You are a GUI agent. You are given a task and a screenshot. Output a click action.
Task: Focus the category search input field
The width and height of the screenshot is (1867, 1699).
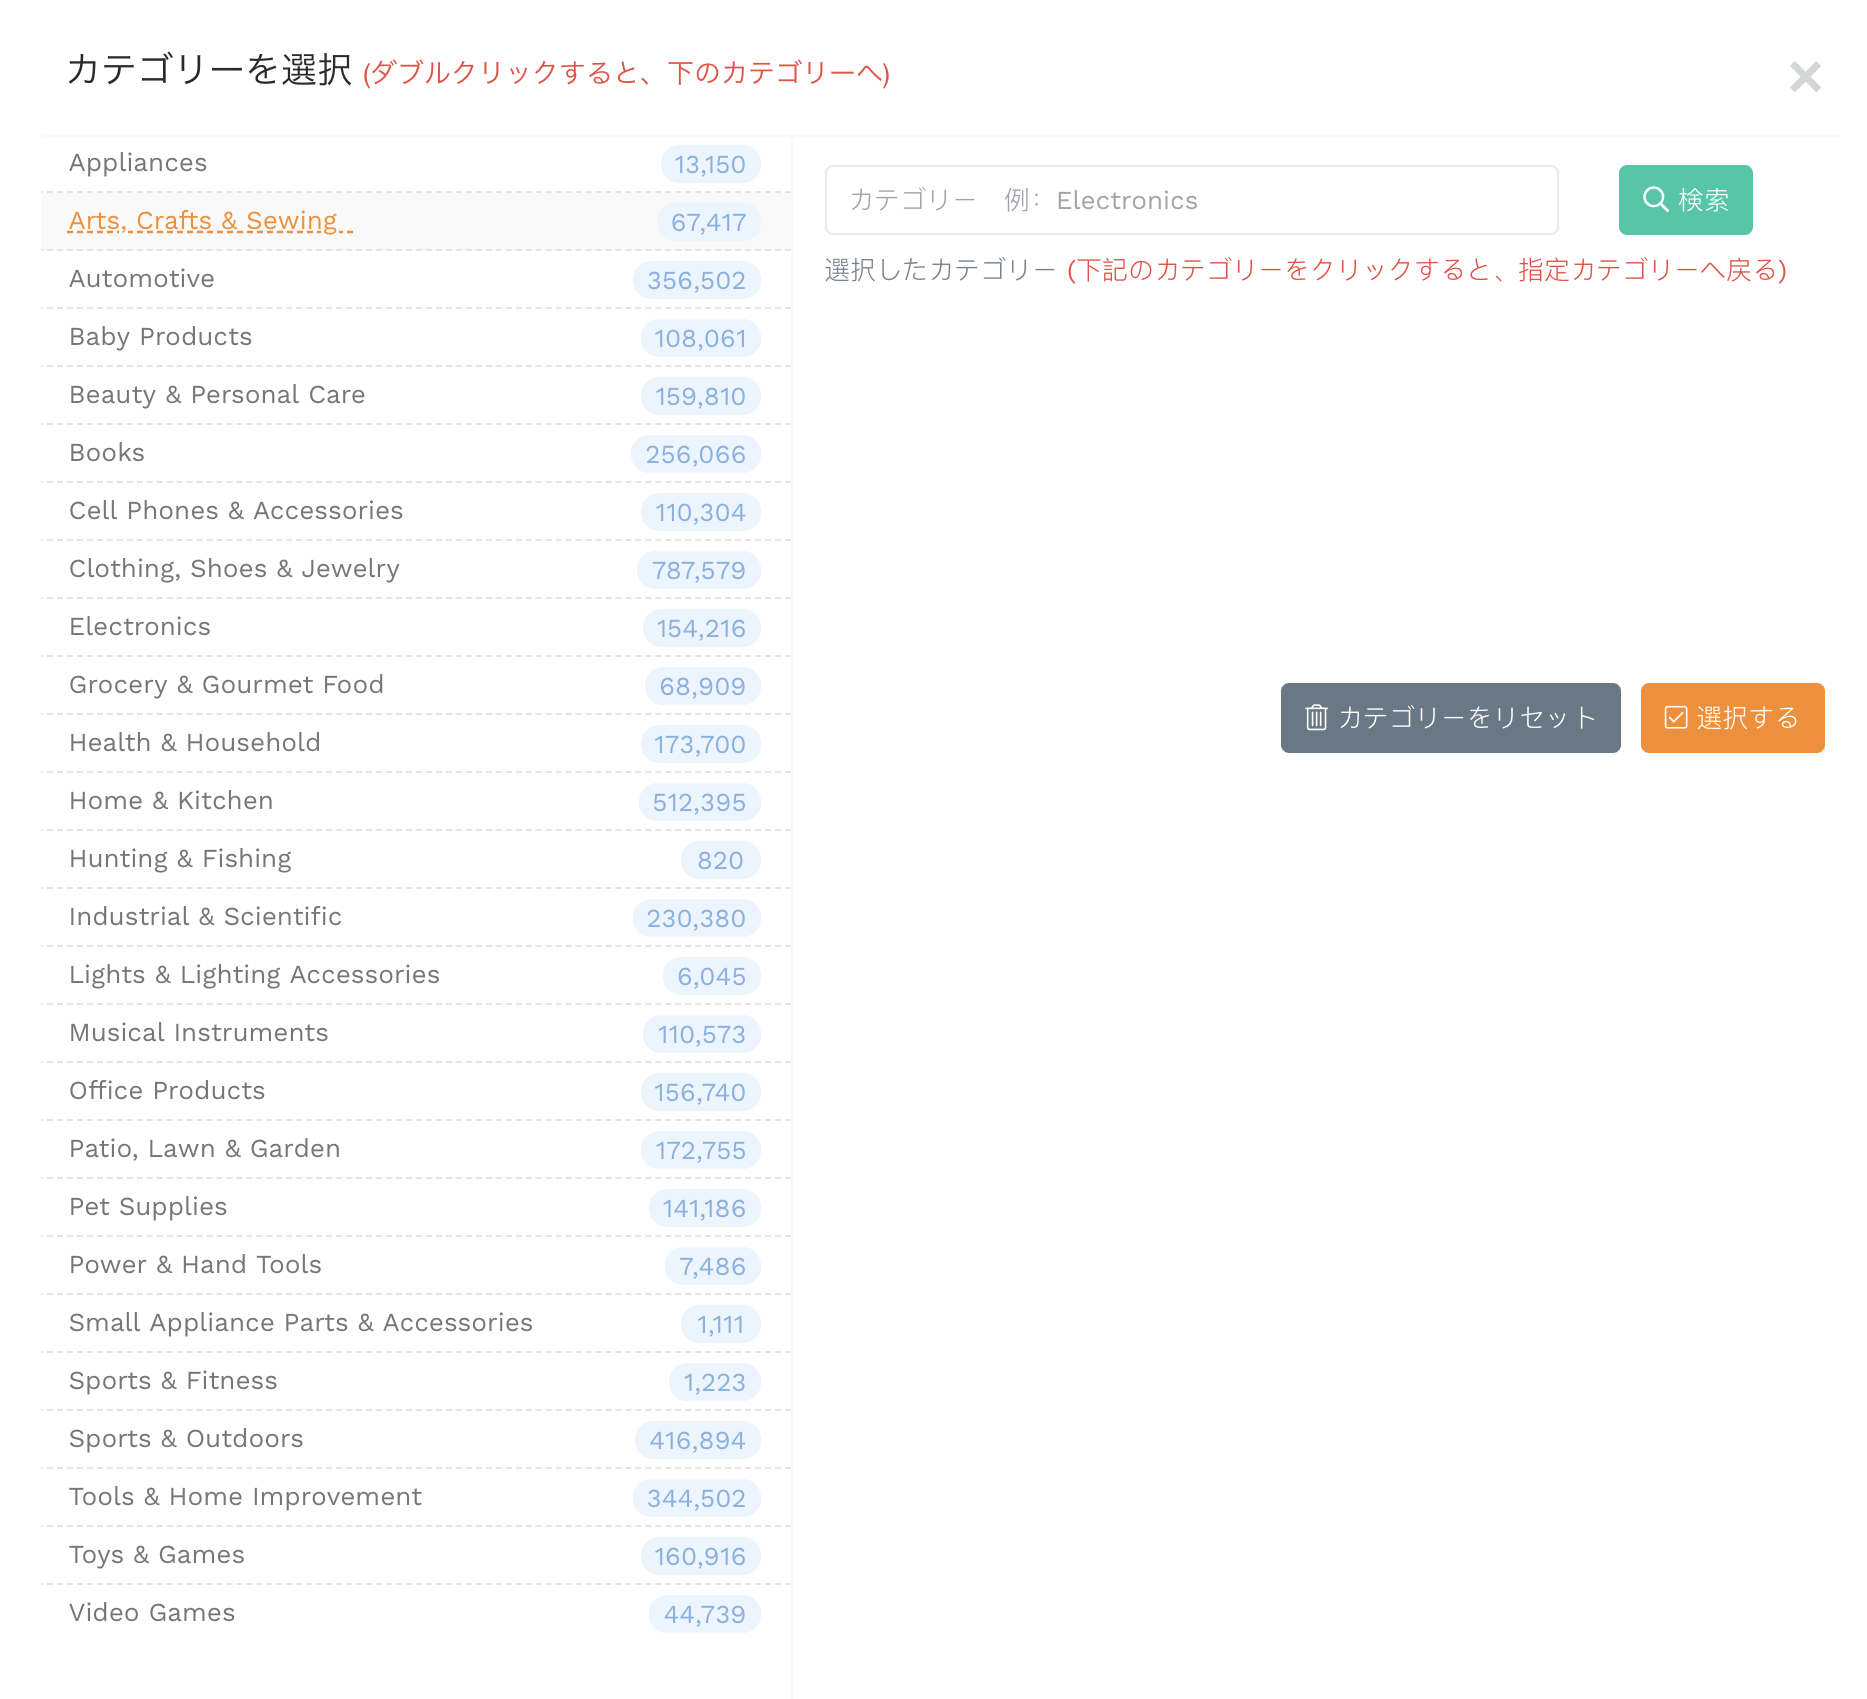tap(1191, 200)
